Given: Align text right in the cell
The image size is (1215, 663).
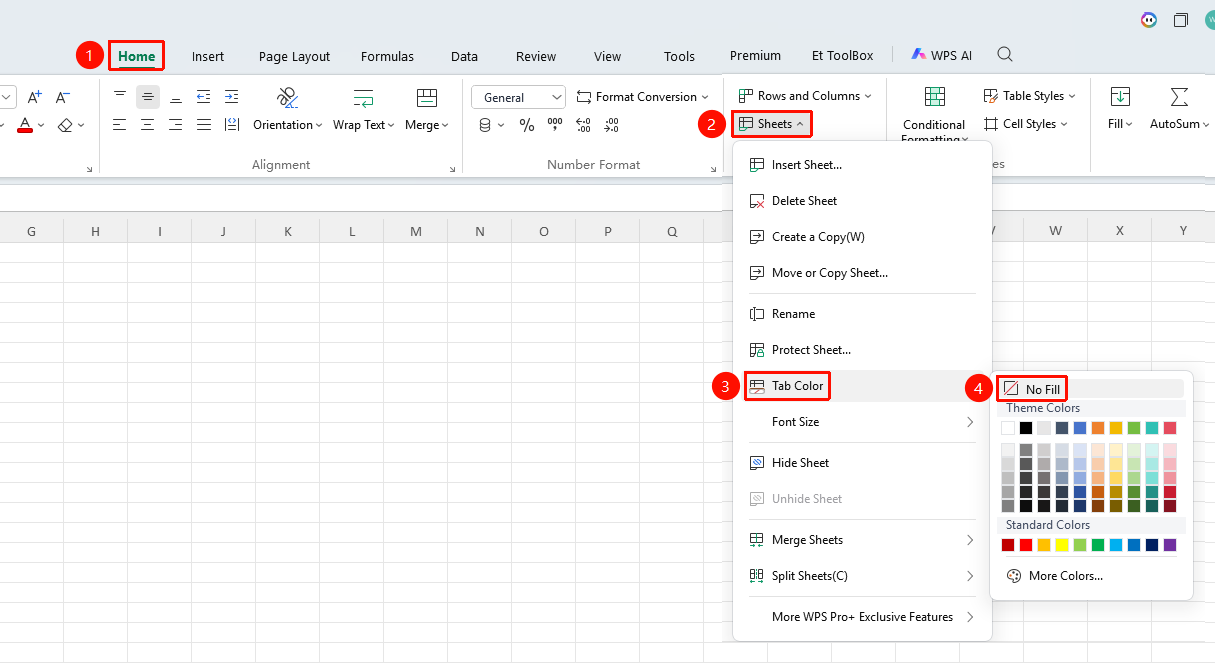Looking at the screenshot, I should point(176,125).
